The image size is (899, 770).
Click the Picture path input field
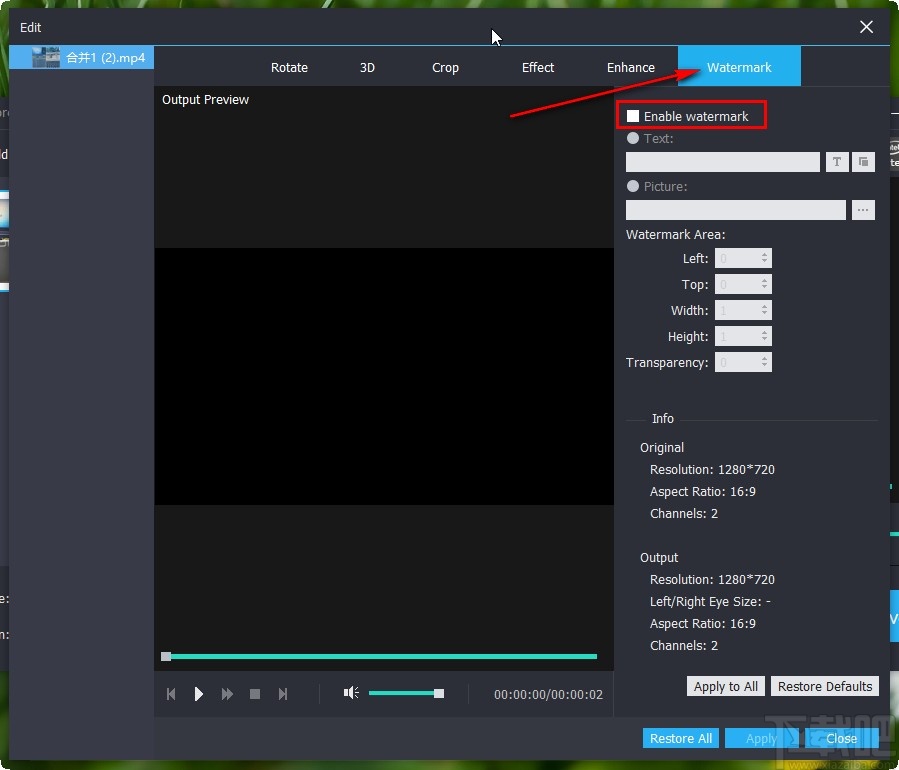tap(736, 210)
